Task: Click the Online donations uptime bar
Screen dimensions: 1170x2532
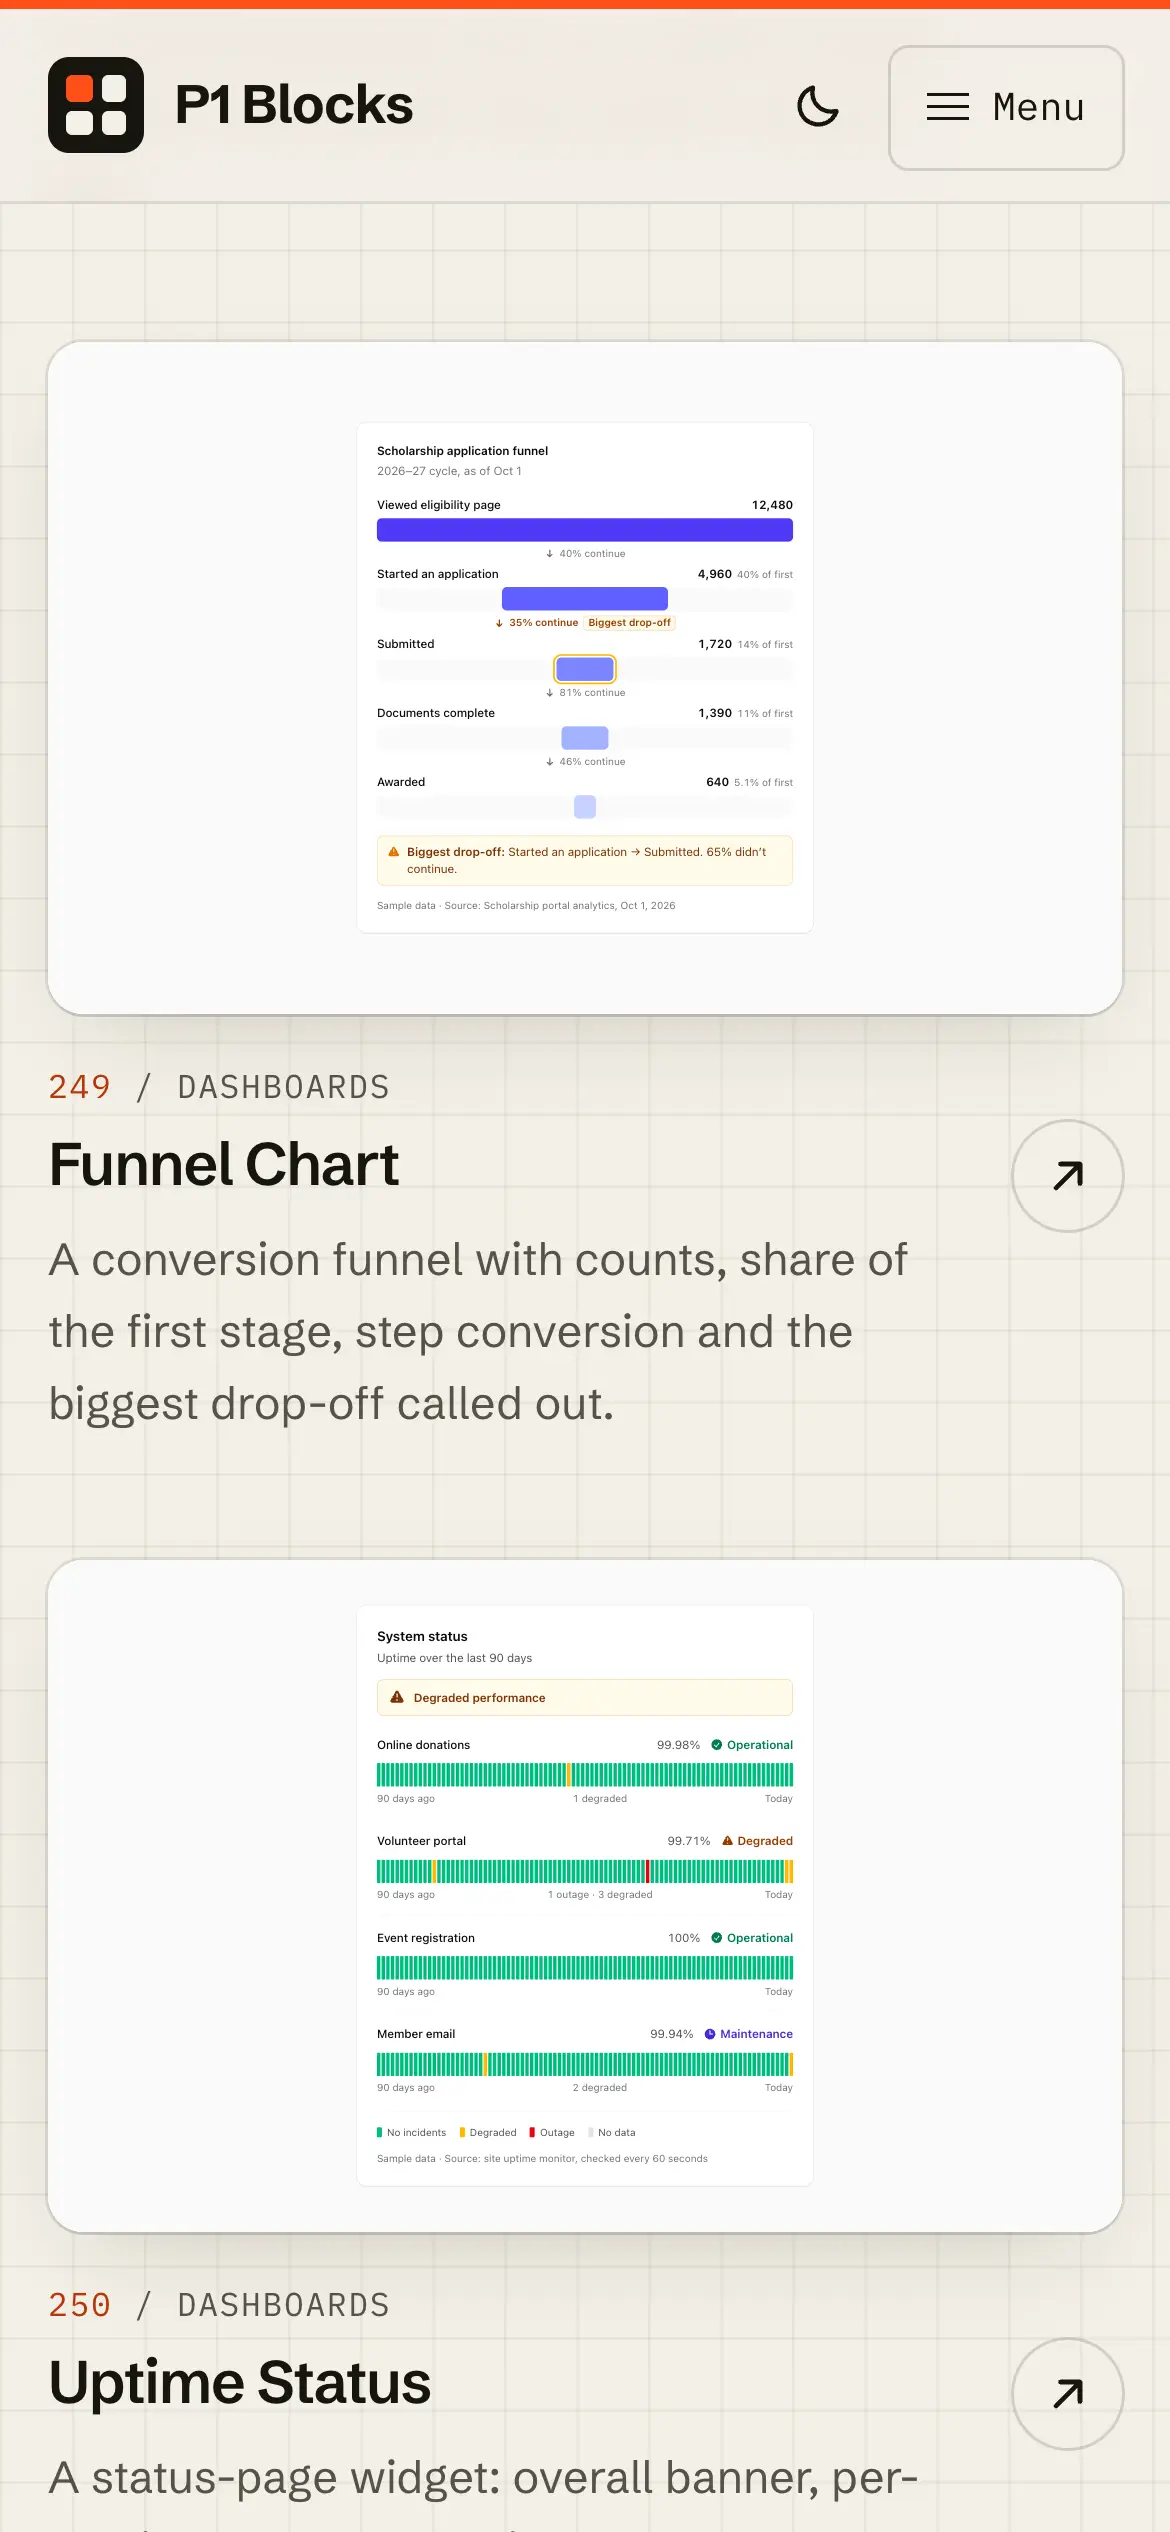Action: 585,1775
